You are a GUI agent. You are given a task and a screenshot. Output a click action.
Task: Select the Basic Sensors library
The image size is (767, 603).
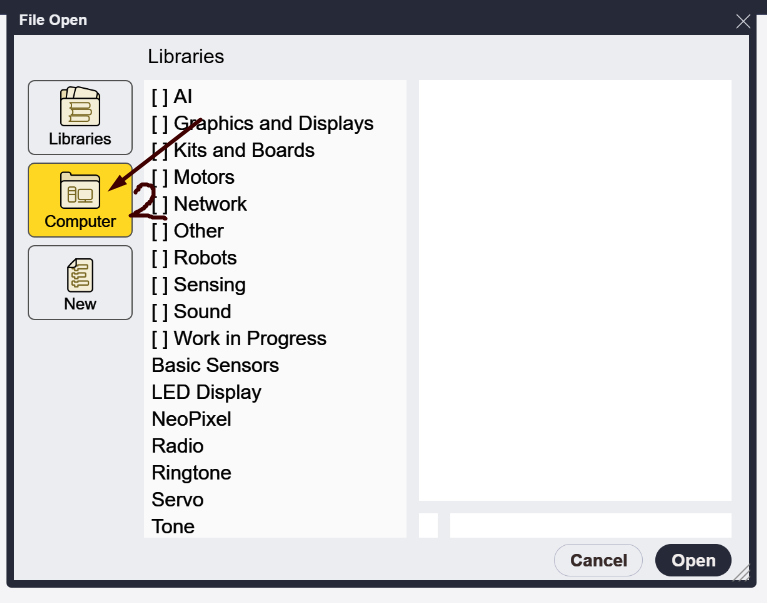[x=215, y=366]
